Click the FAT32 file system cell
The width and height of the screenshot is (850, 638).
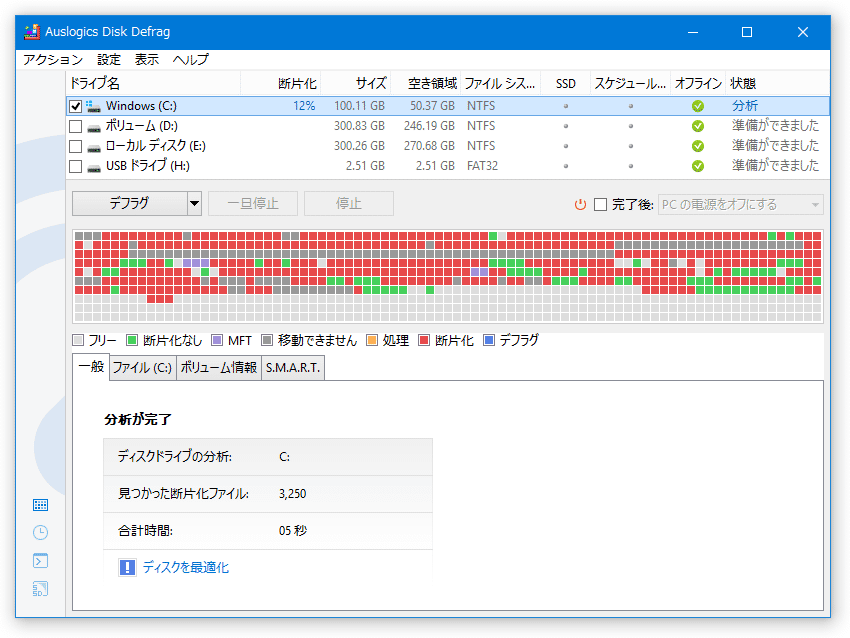point(482,166)
